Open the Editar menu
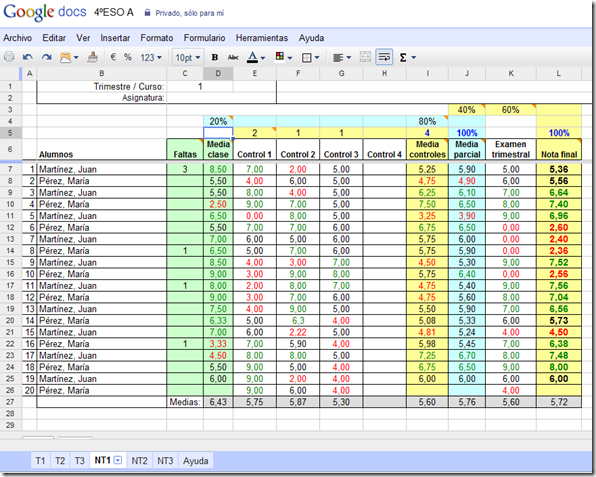Image resolution: width=596 pixels, height=477 pixels. (x=54, y=38)
